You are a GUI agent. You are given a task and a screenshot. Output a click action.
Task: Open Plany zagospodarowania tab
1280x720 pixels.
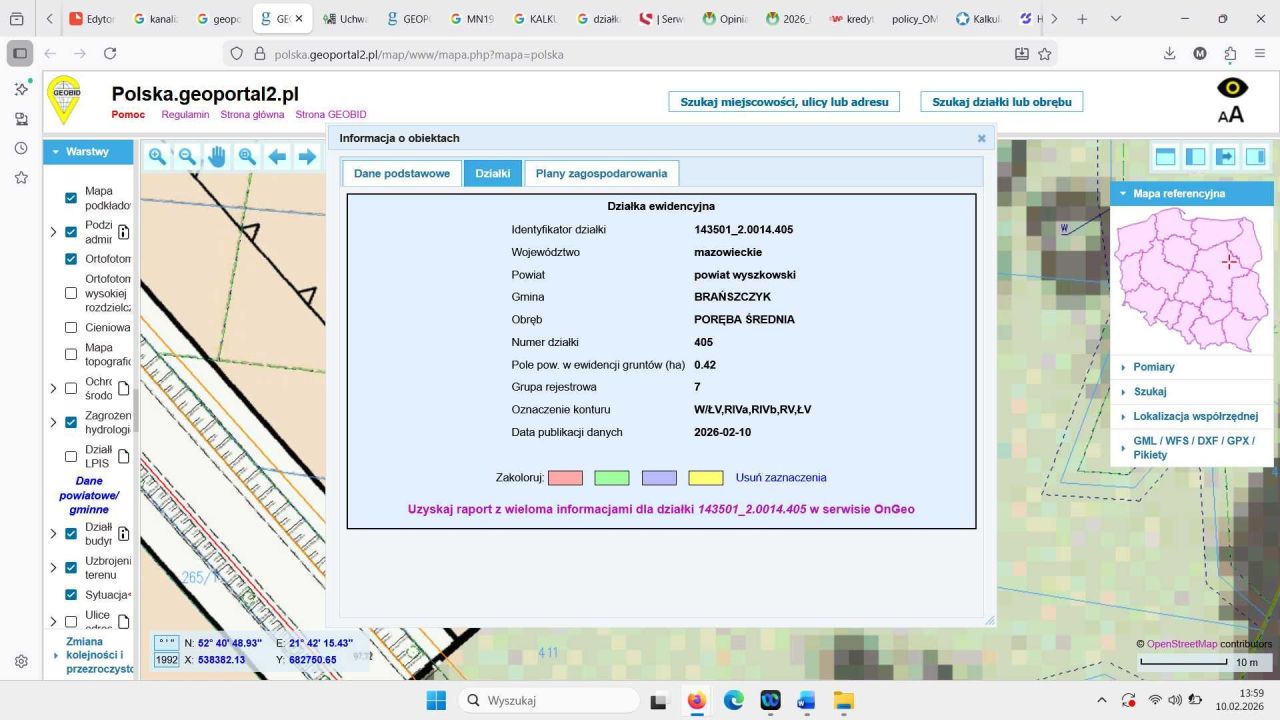601,173
